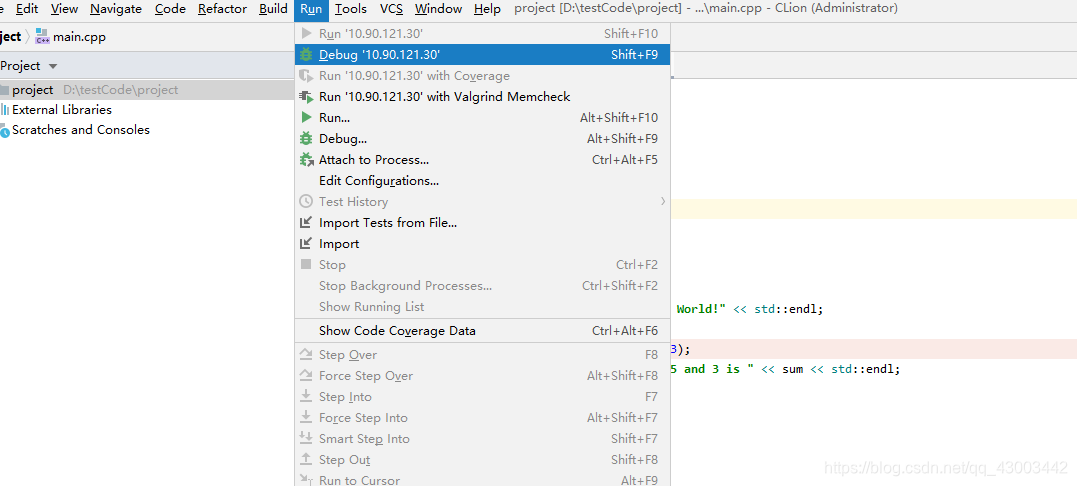Image resolution: width=1077 pixels, height=486 pixels.
Task: Click the Step Into down-arrow icon
Action: [306, 397]
